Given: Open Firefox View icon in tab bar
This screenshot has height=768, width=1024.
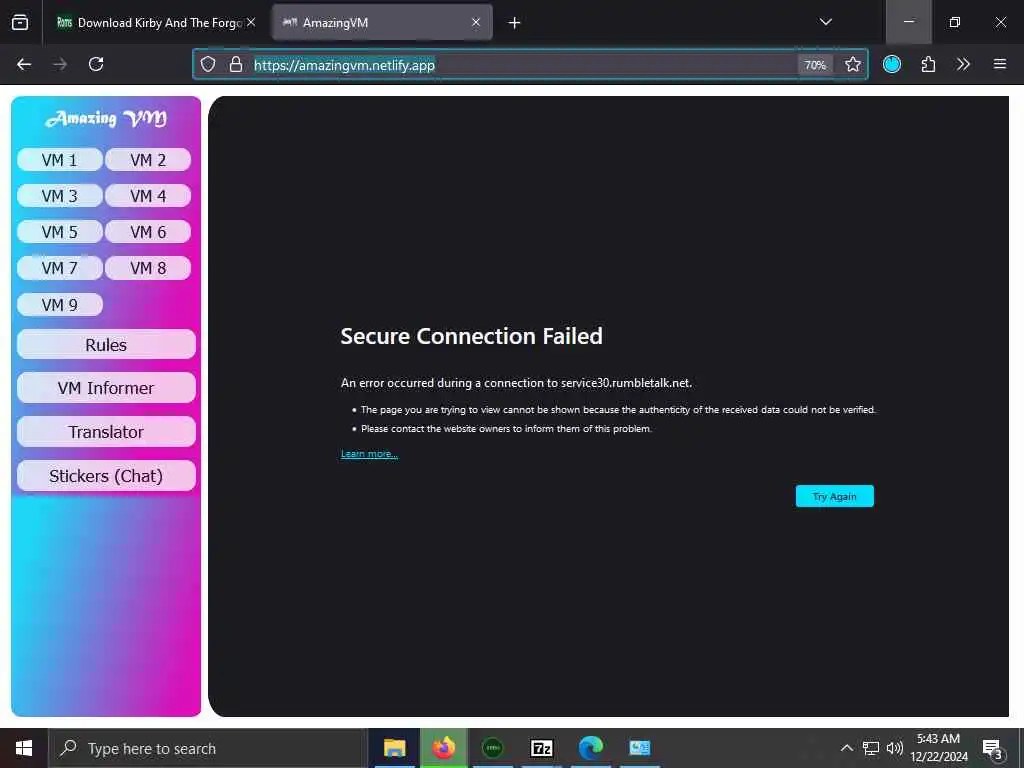Looking at the screenshot, I should click(20, 22).
